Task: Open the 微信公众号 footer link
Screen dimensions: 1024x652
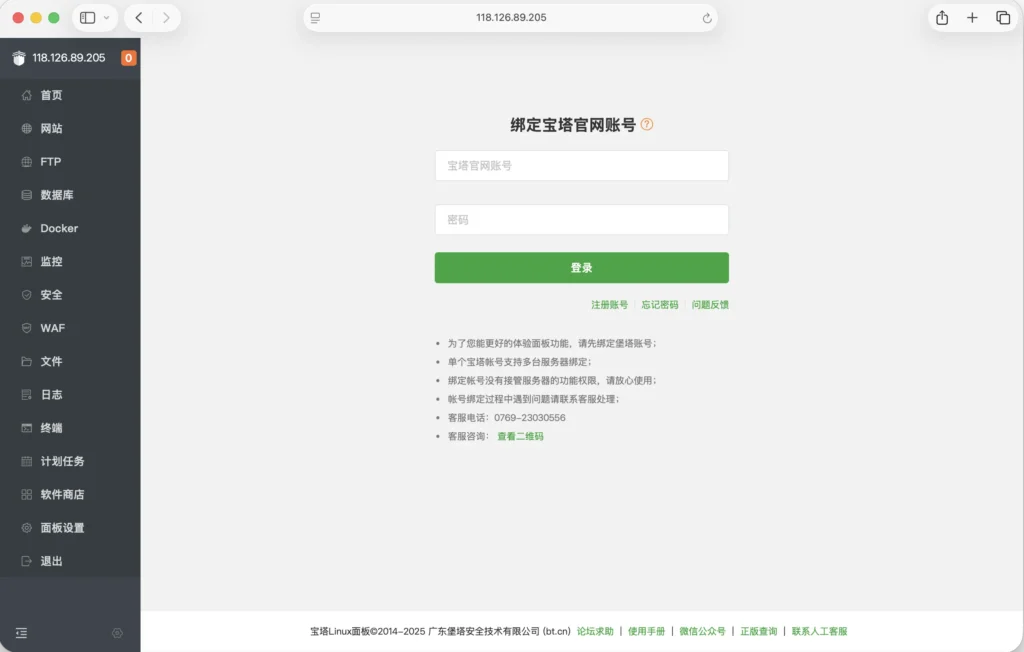Action: coord(702,632)
